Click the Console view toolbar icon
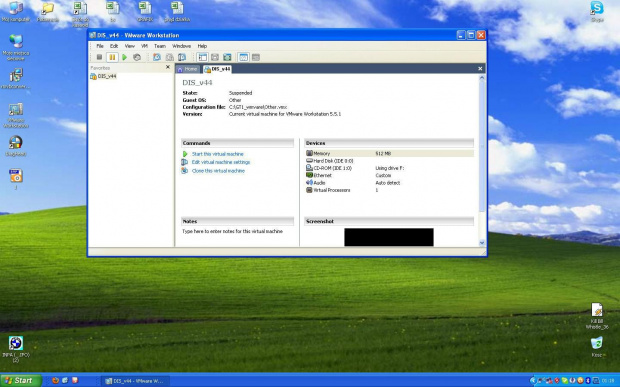 coord(256,57)
